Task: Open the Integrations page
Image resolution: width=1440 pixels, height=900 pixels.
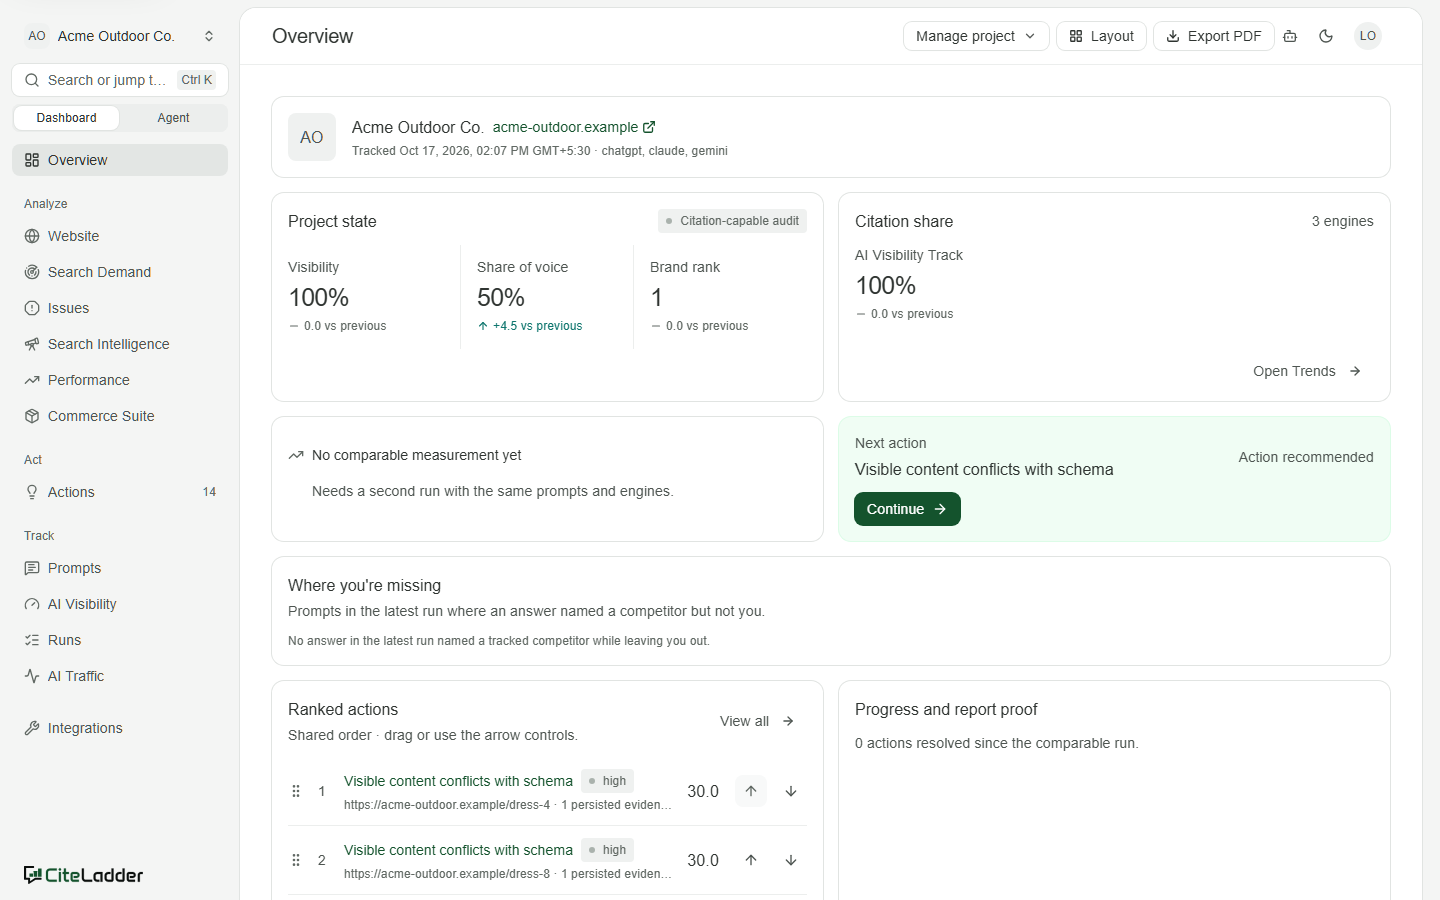Action: click(x=120, y=728)
